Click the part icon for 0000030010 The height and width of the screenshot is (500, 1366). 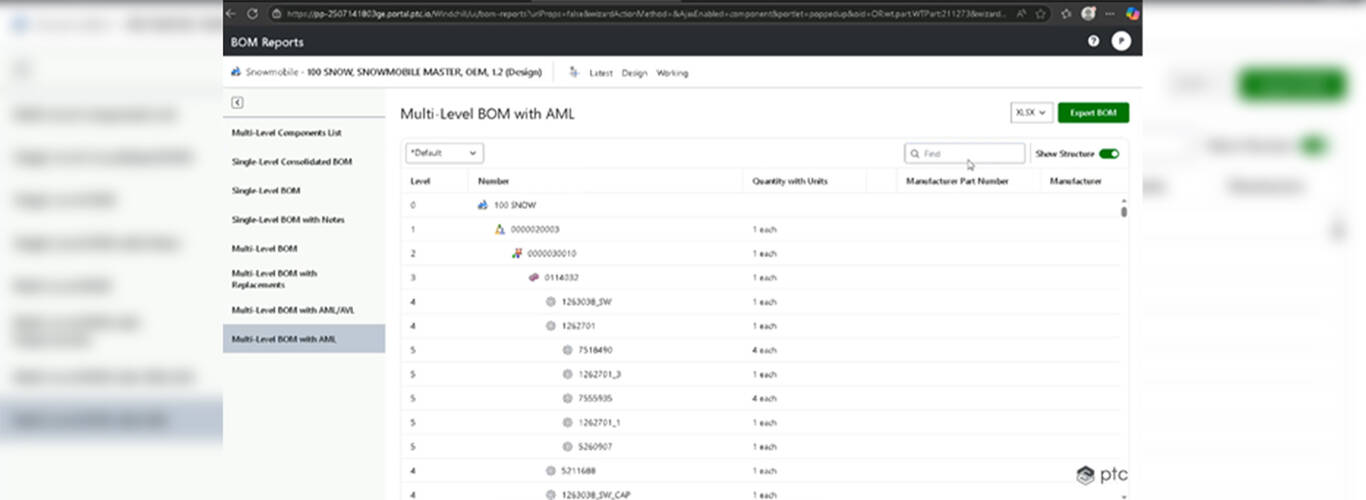[517, 254]
